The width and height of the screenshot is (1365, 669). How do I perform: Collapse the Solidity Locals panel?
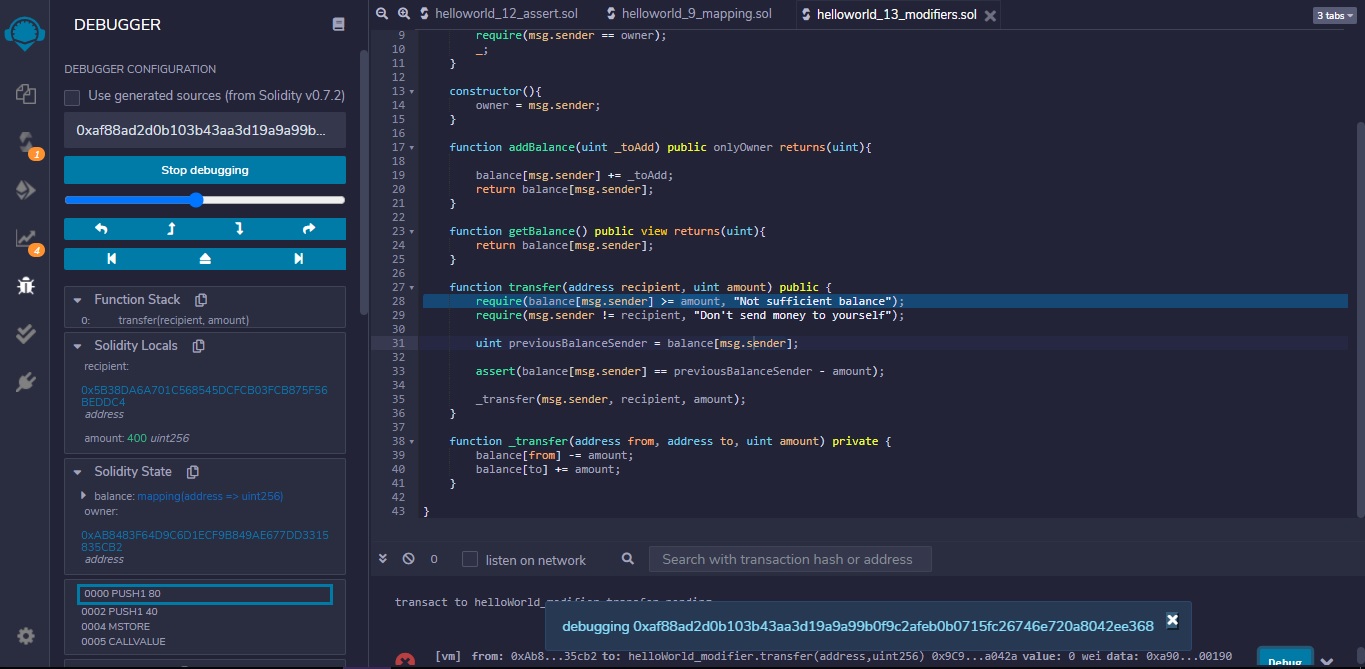coord(78,346)
